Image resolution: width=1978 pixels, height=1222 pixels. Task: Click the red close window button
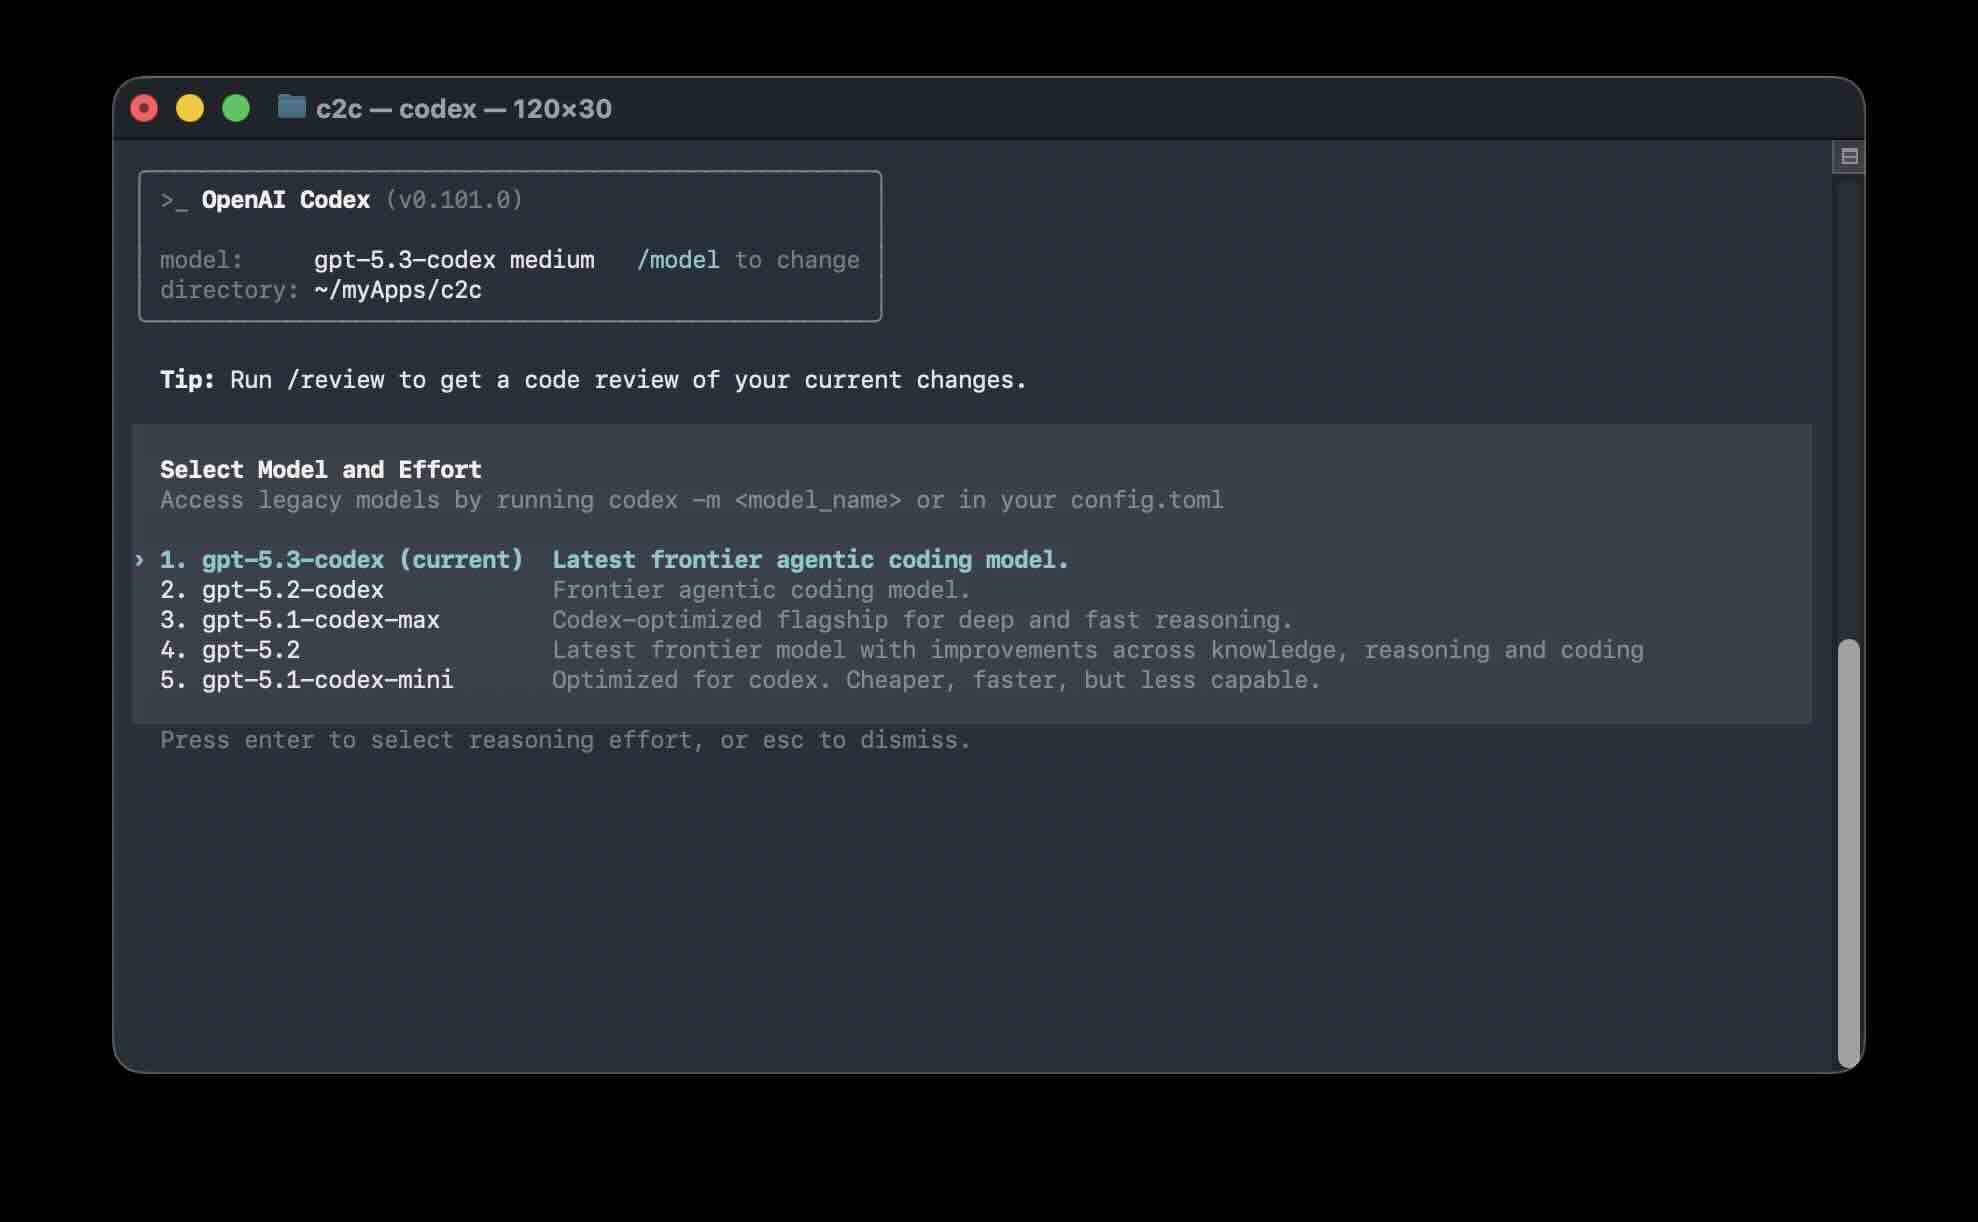tap(144, 108)
